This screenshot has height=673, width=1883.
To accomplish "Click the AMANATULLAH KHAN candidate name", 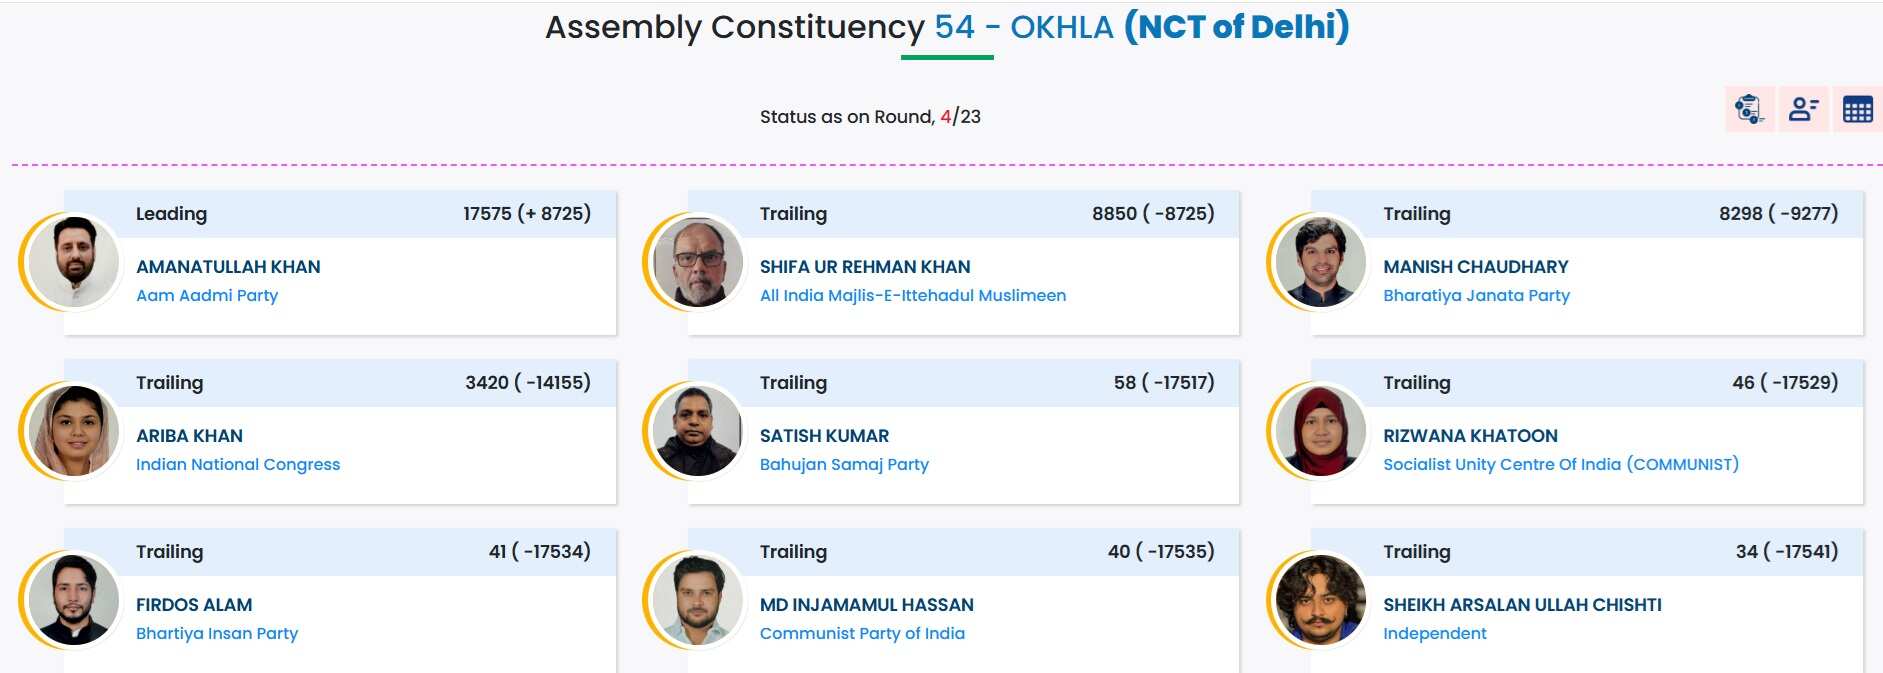I will pos(228,267).
